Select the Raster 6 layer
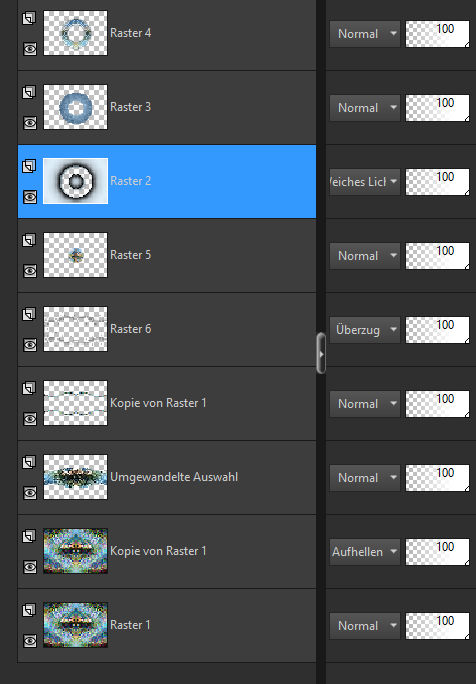This screenshot has height=684, width=476. 167,329
